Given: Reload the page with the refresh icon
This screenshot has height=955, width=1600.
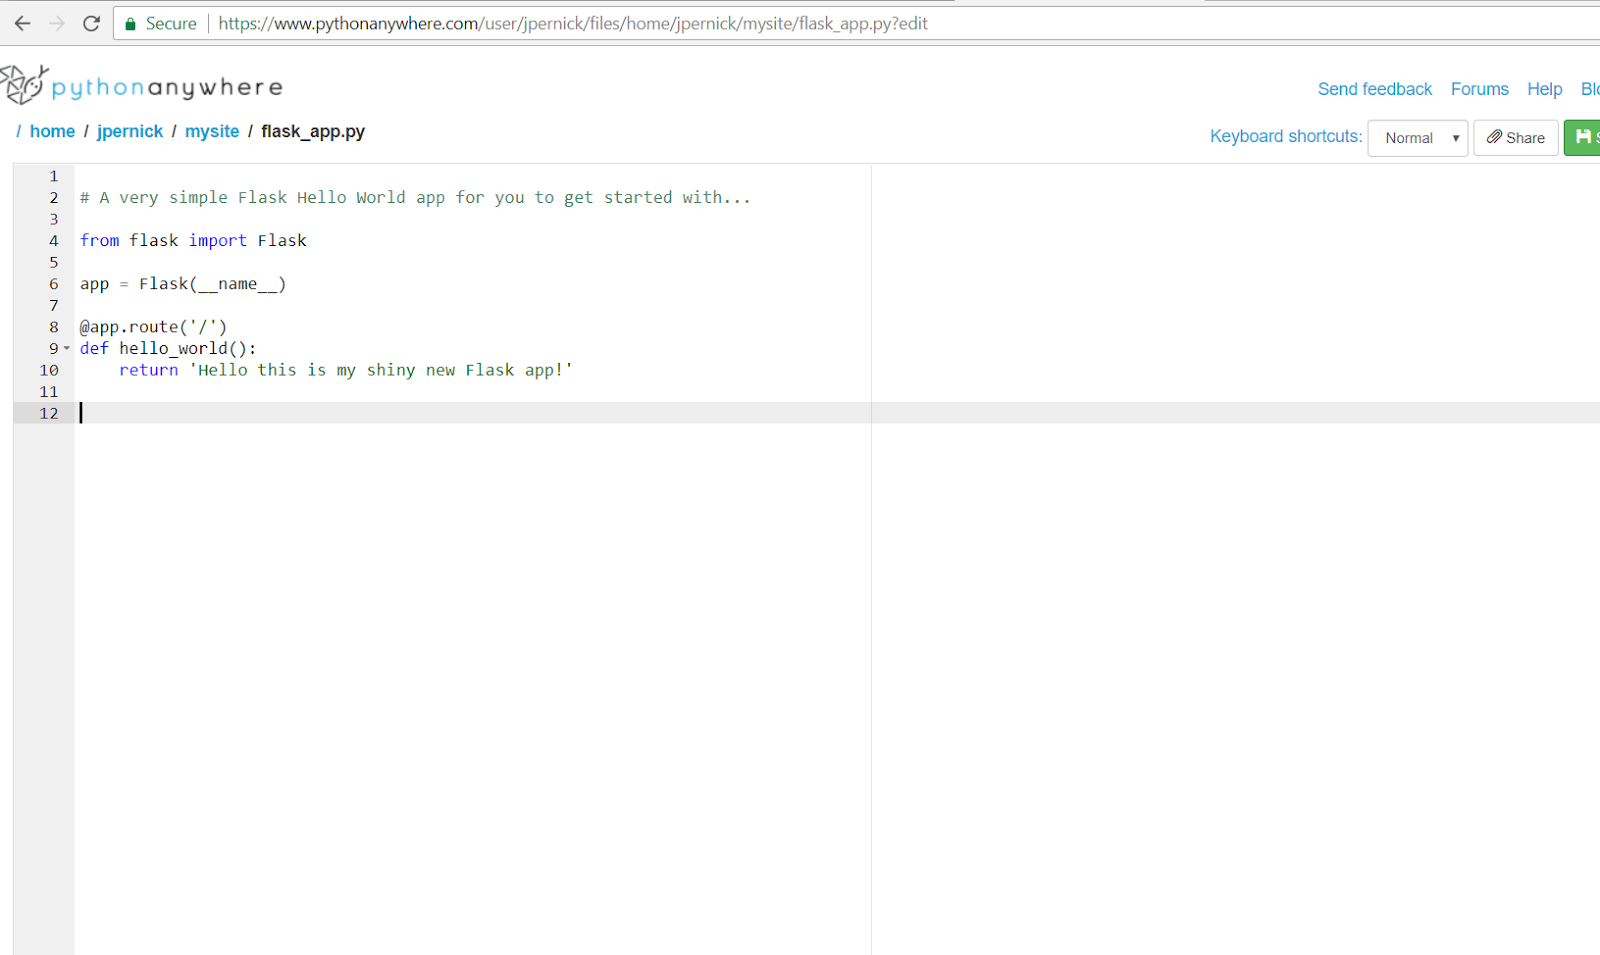Looking at the screenshot, I should pos(91,23).
